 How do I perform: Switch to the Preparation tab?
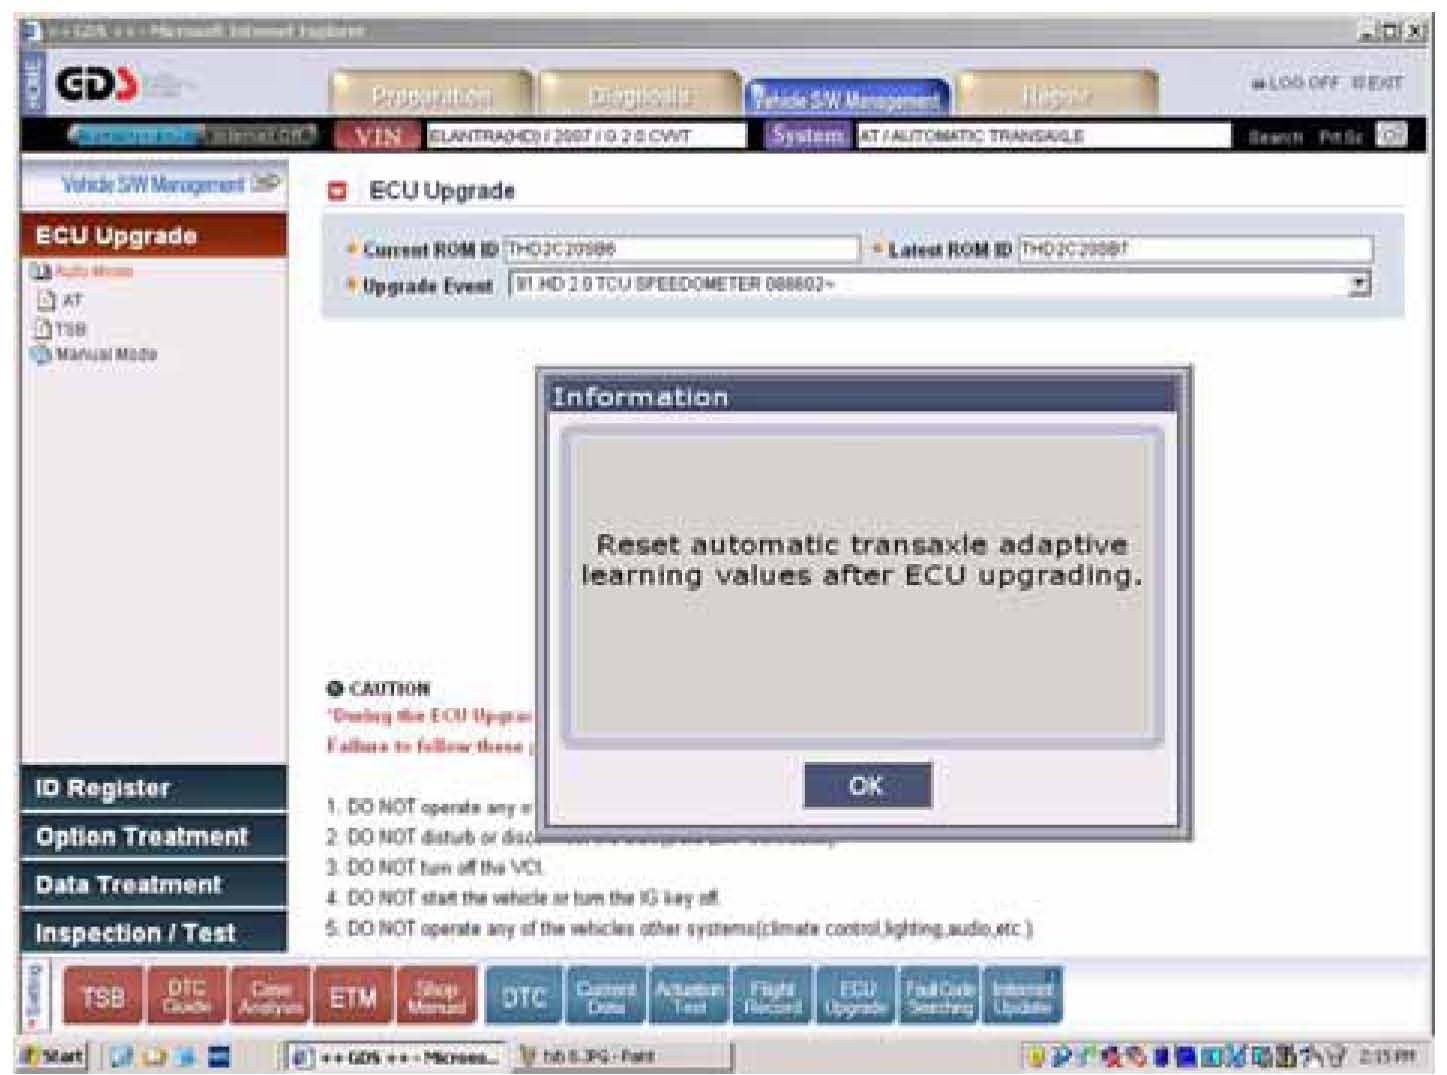[431, 96]
